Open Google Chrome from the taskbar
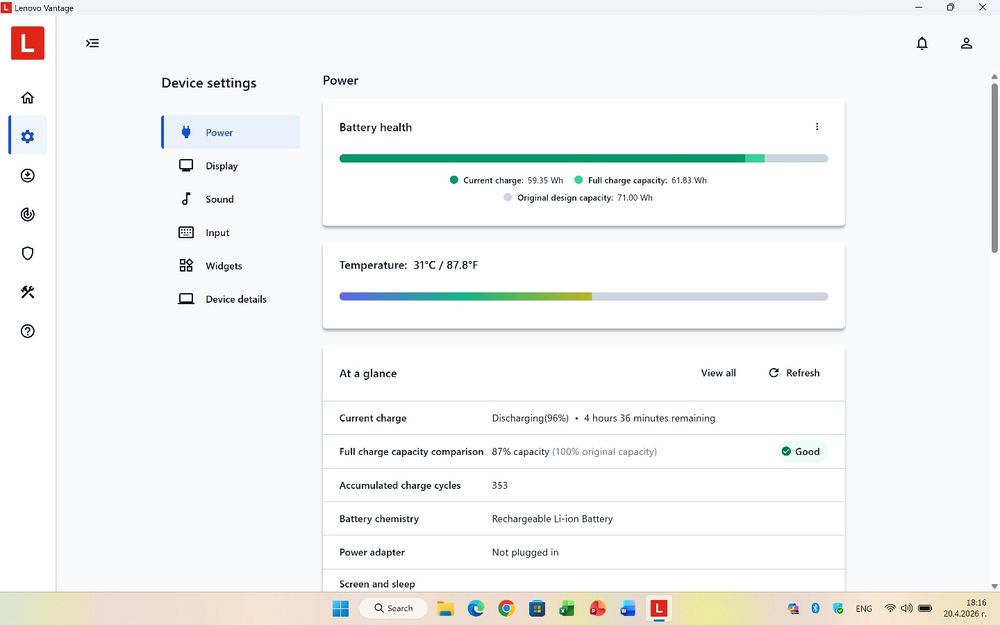1000x625 pixels. tap(506, 608)
